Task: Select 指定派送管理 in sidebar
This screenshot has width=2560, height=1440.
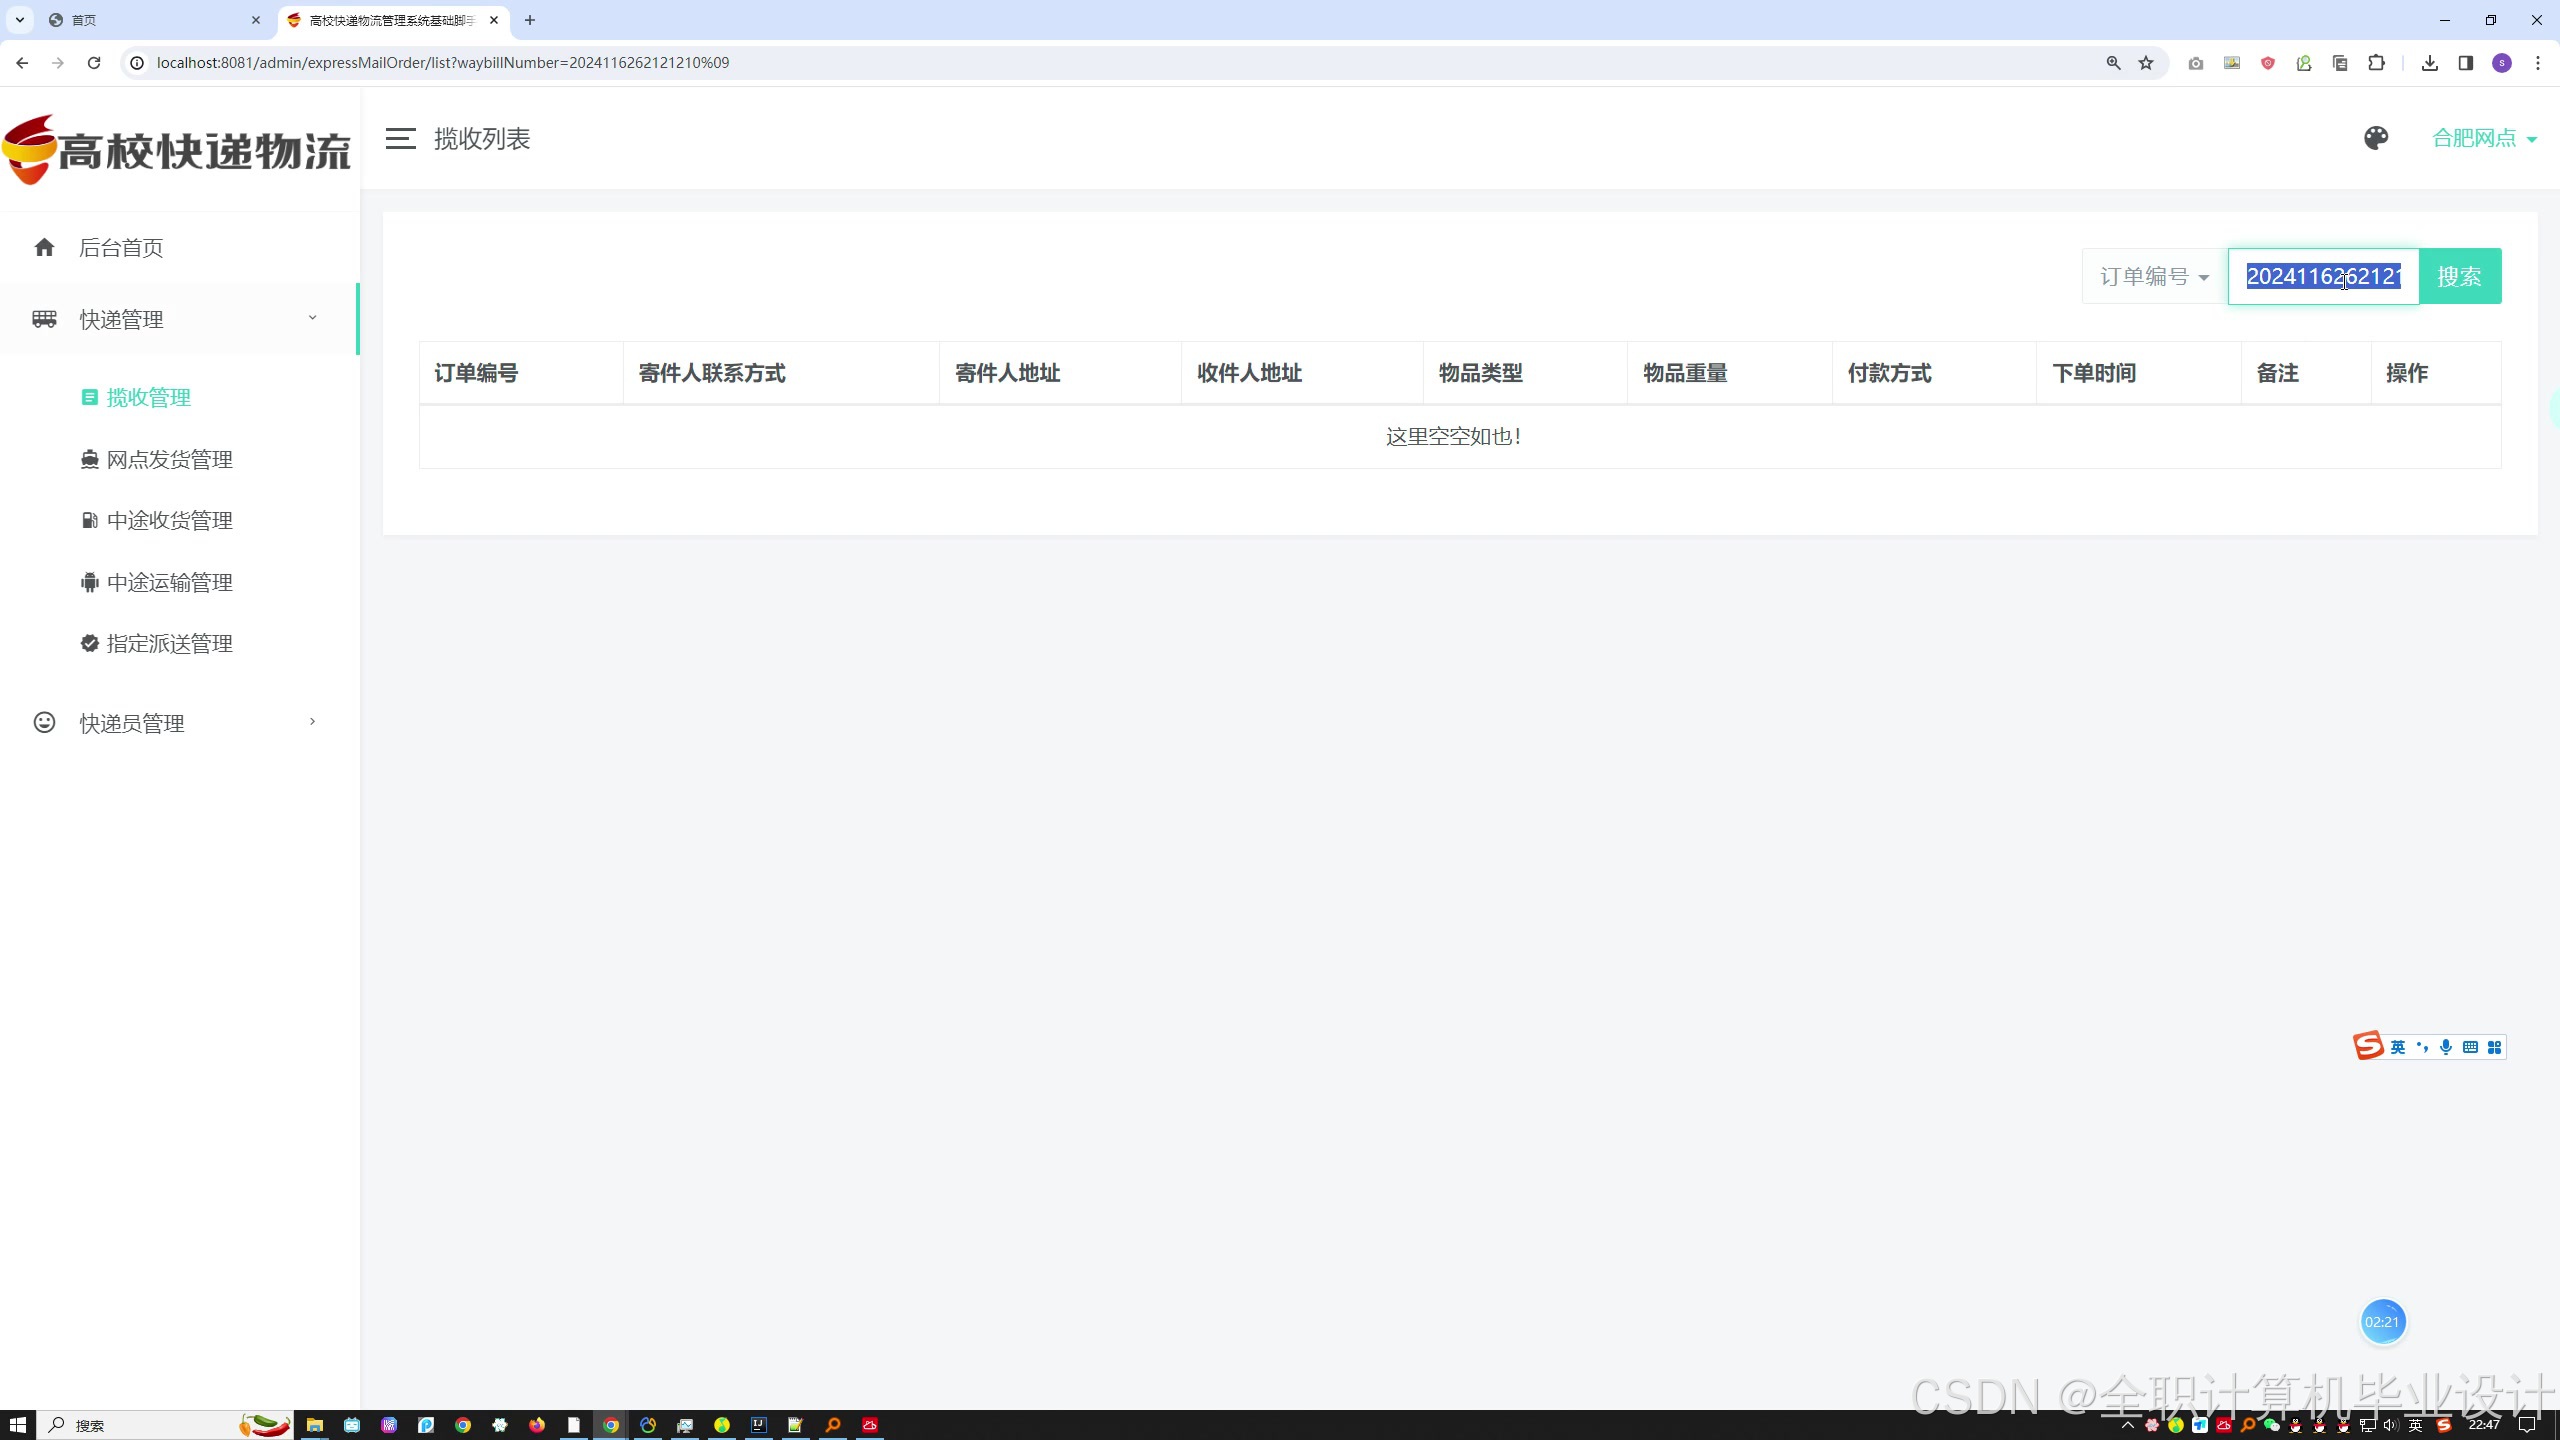Action: coord(169,643)
